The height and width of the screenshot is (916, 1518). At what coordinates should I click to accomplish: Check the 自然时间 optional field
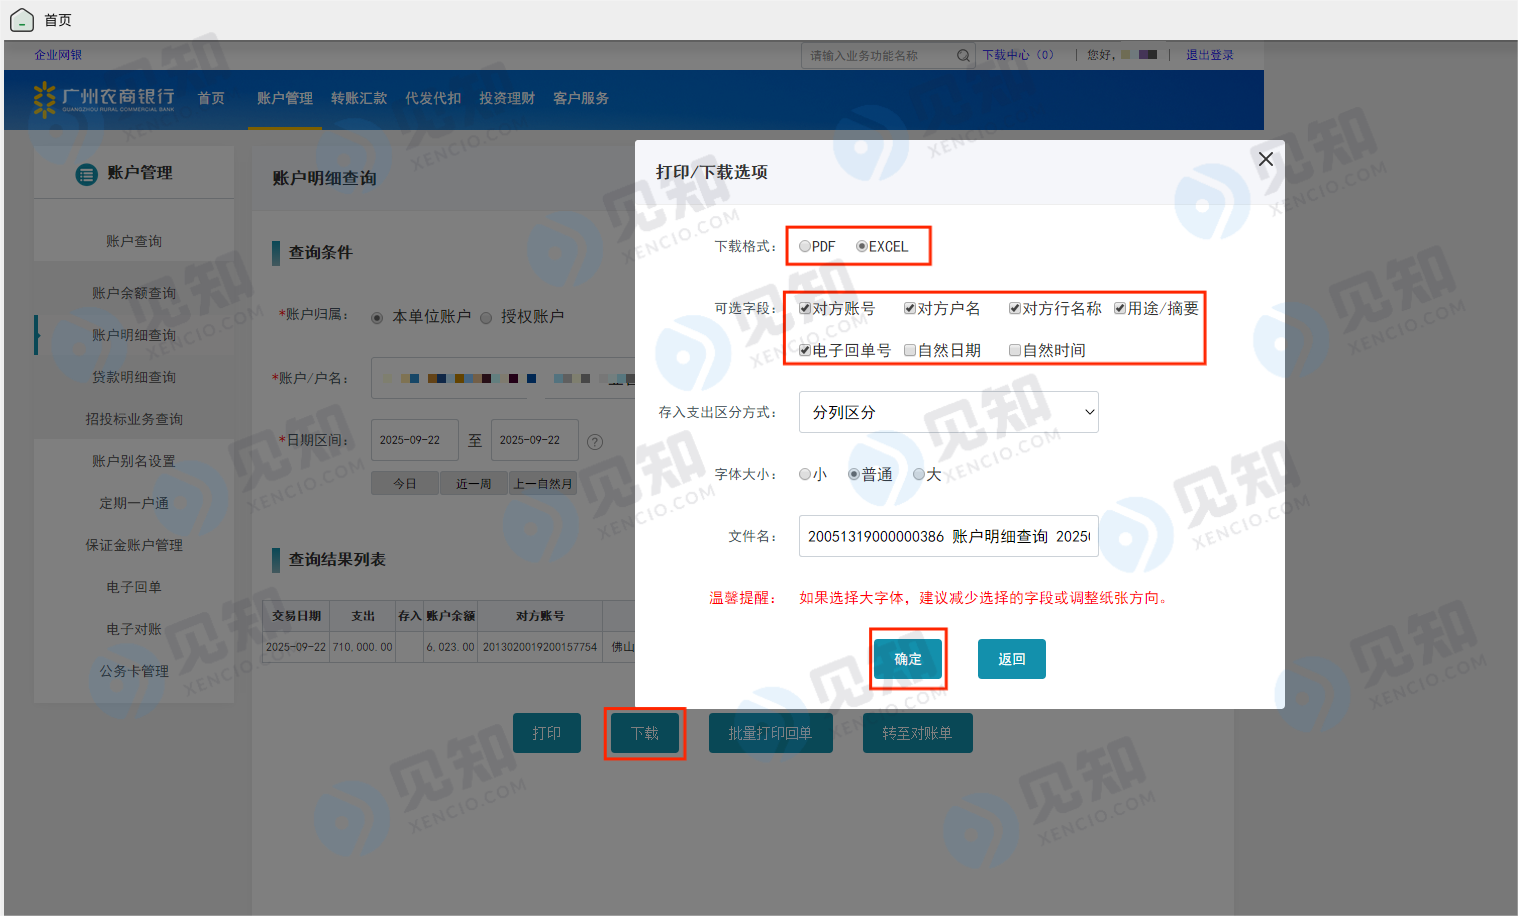pos(1015,351)
